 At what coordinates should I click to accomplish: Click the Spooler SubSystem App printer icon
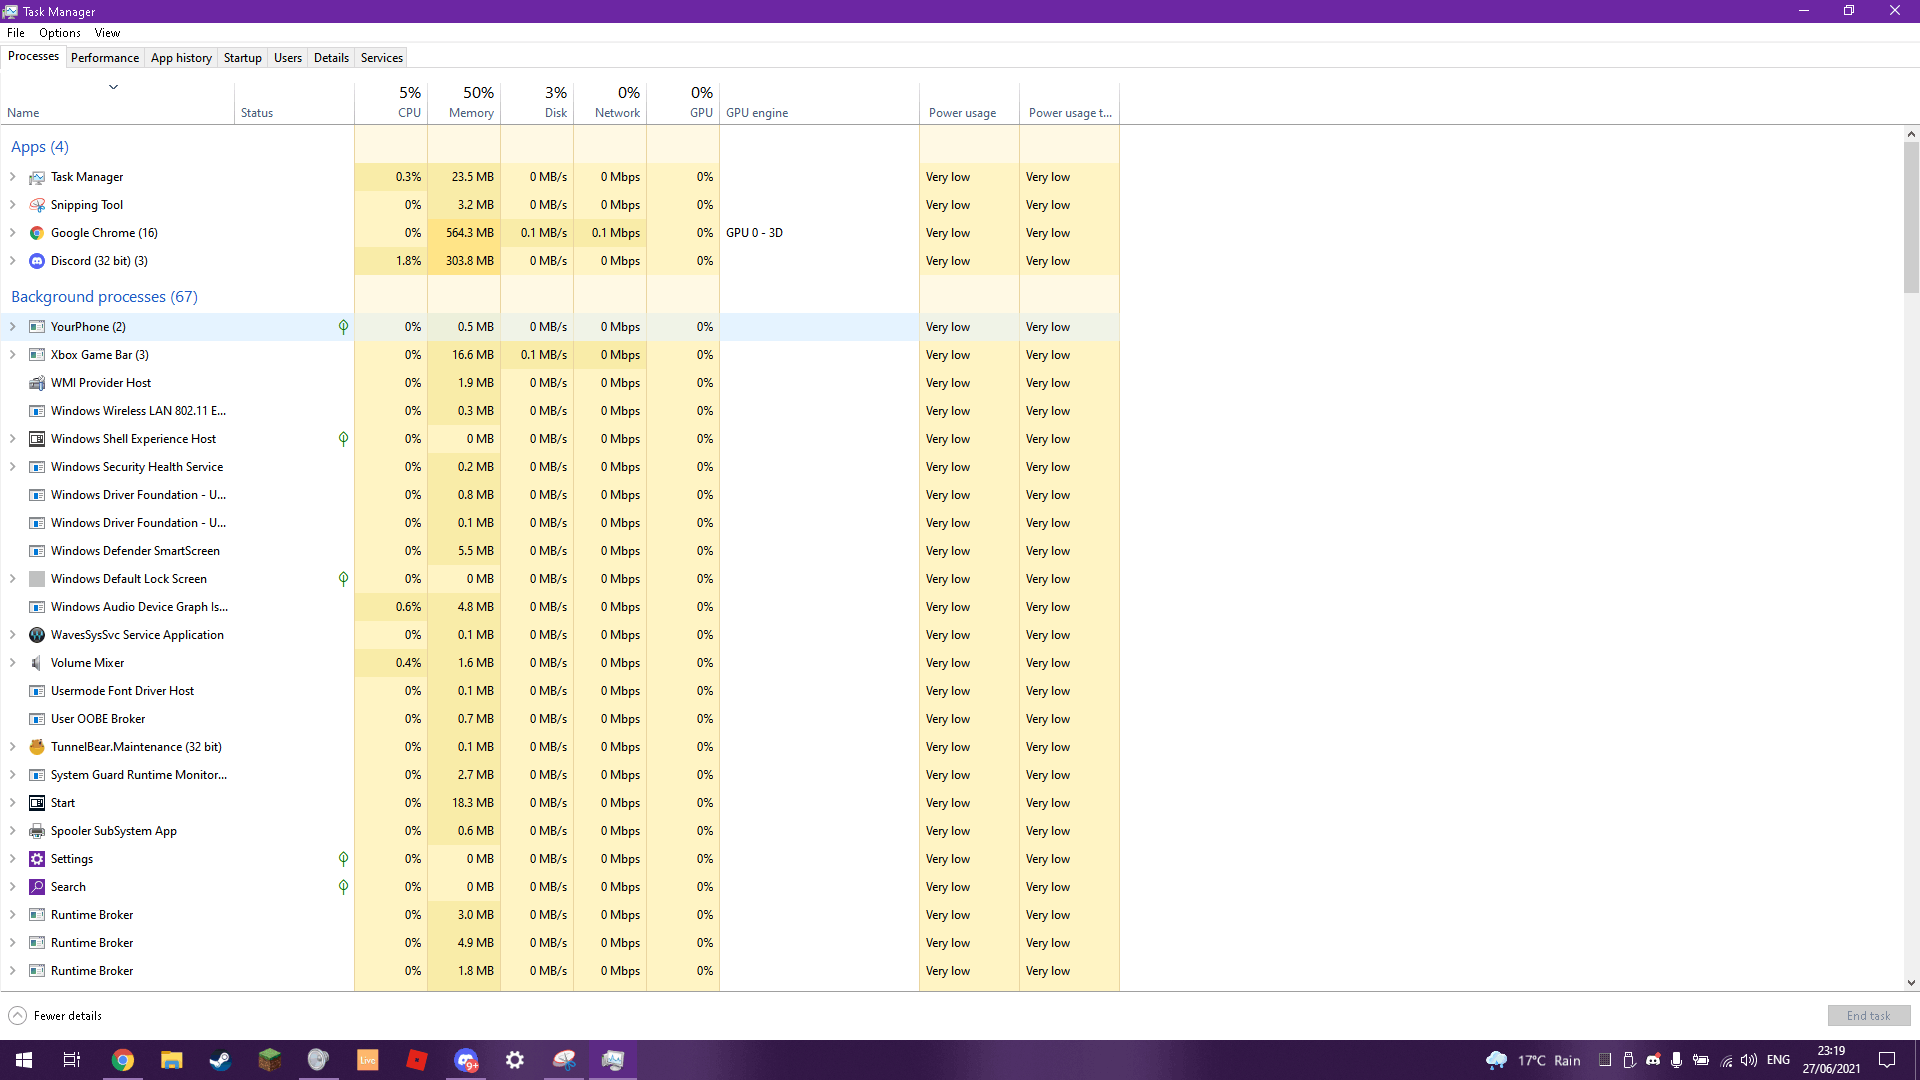tap(37, 831)
